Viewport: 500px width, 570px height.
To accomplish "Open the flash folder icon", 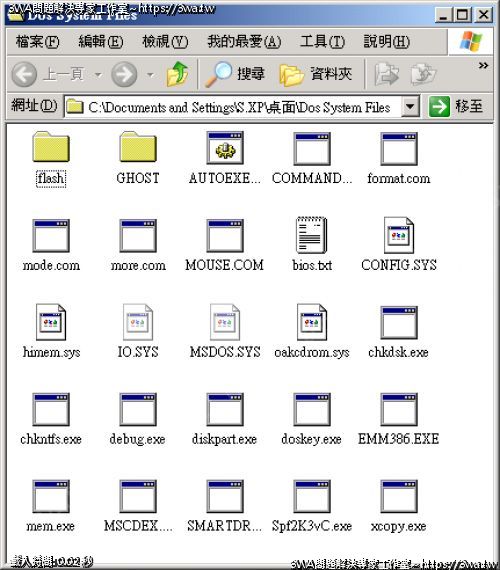I will point(51,146).
